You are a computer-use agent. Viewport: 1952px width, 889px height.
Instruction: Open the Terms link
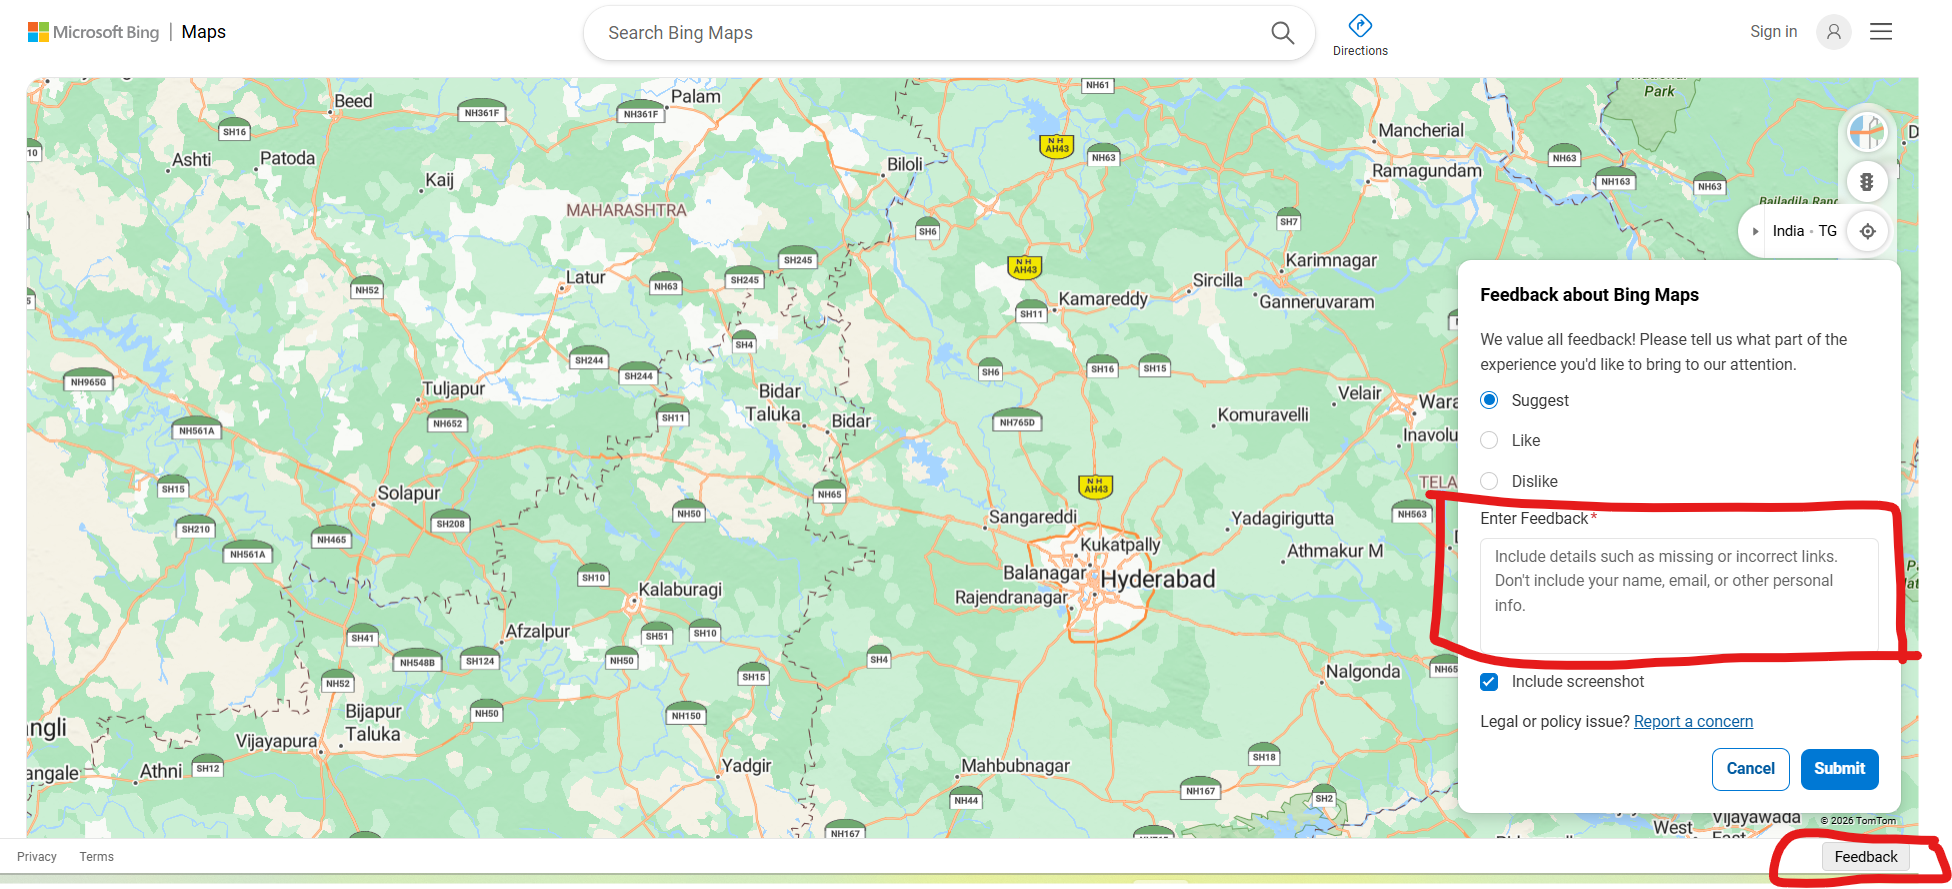click(97, 857)
